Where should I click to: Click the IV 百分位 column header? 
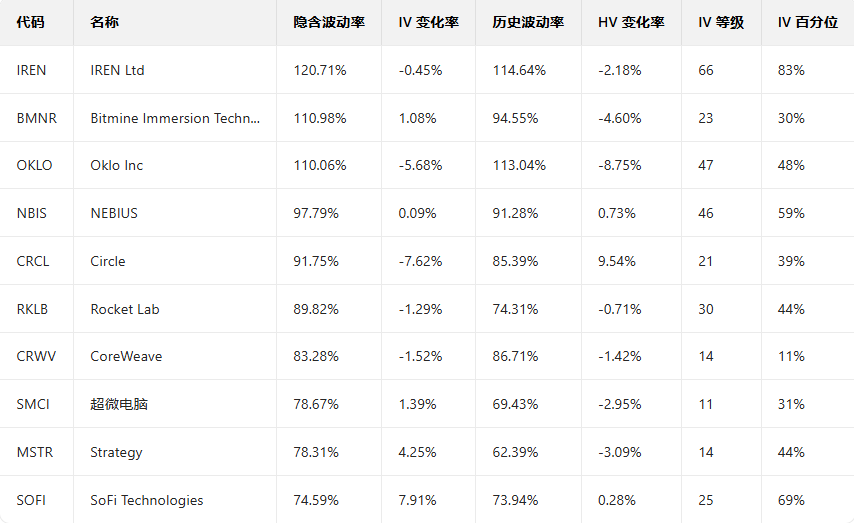(x=807, y=22)
